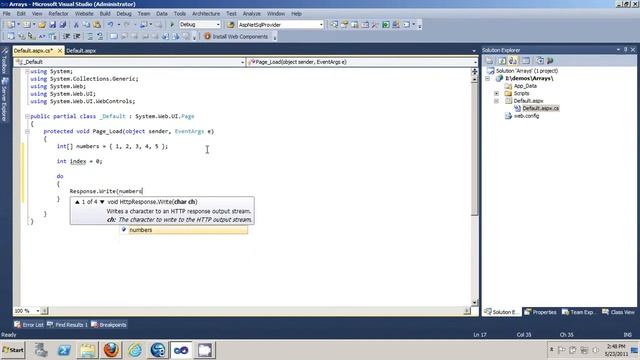The image size is (640, 360).
Task: Open the Error List tab
Action: [x=29, y=325]
